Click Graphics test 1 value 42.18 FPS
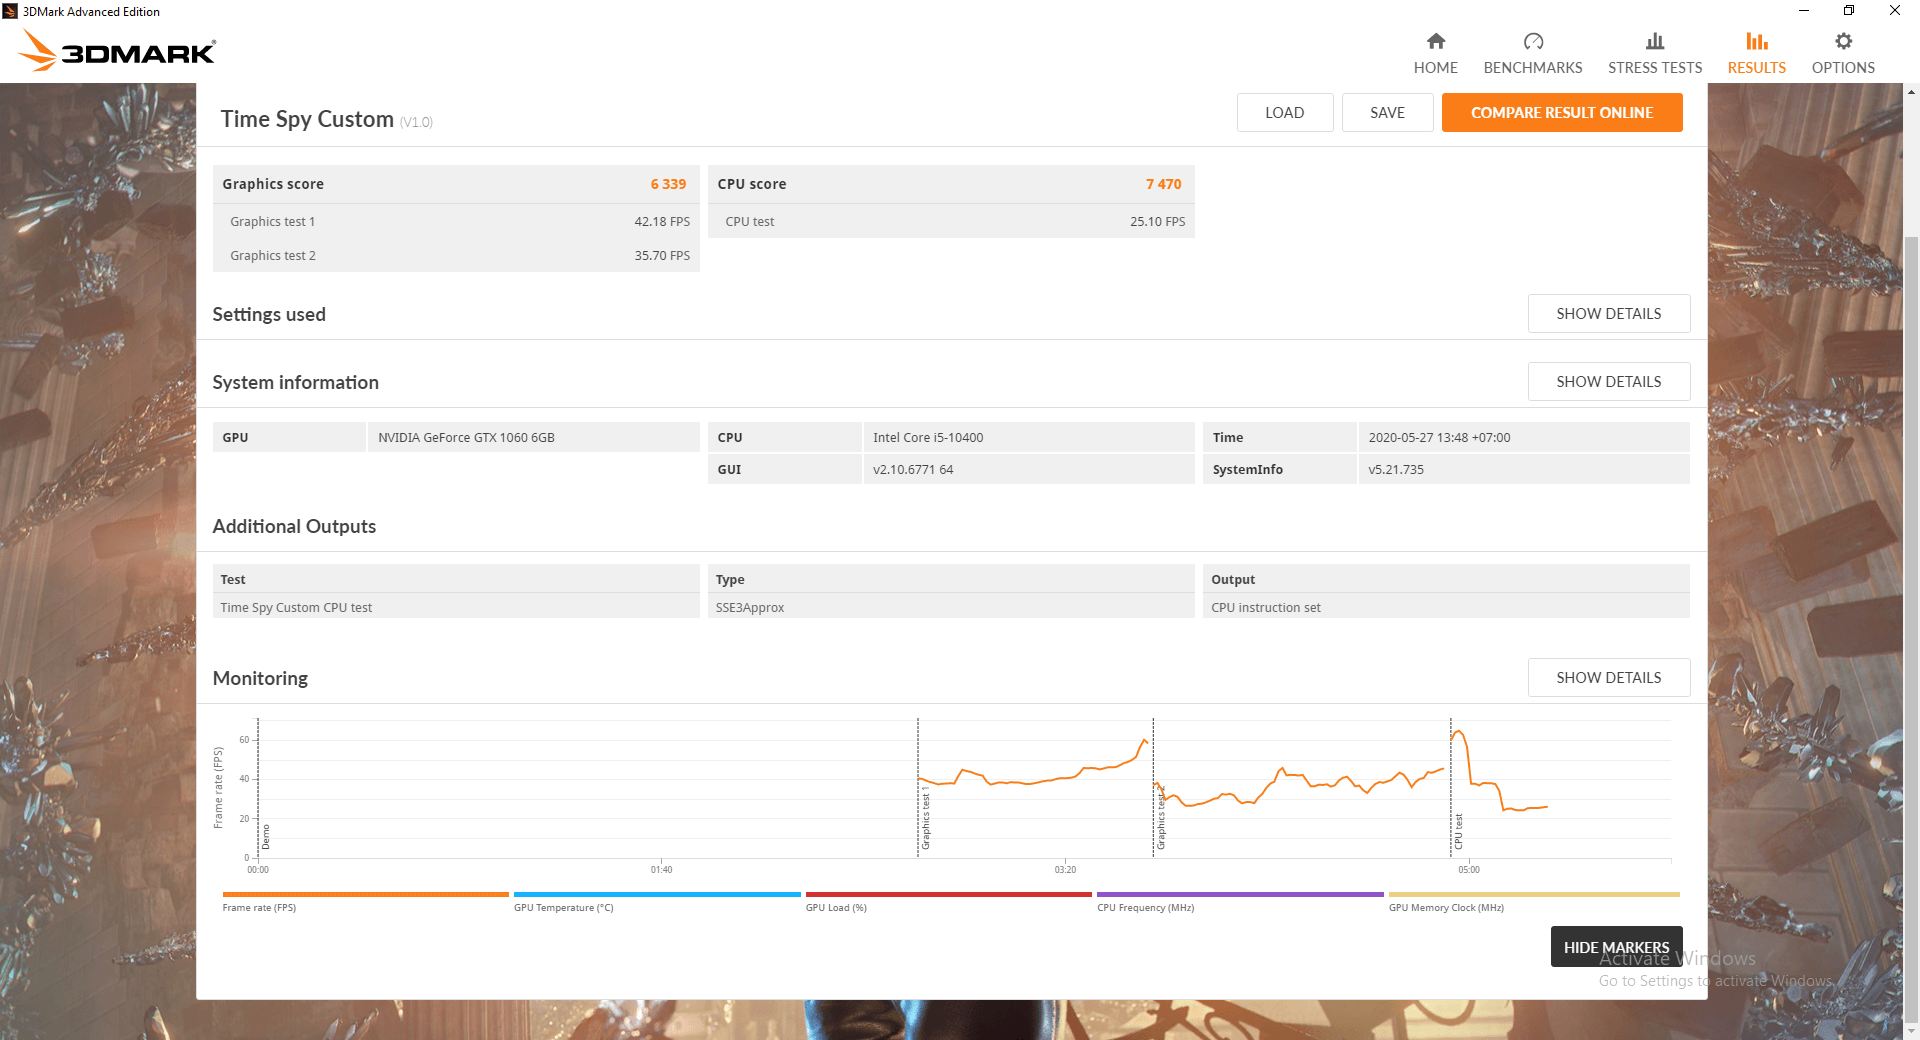 click(x=662, y=222)
